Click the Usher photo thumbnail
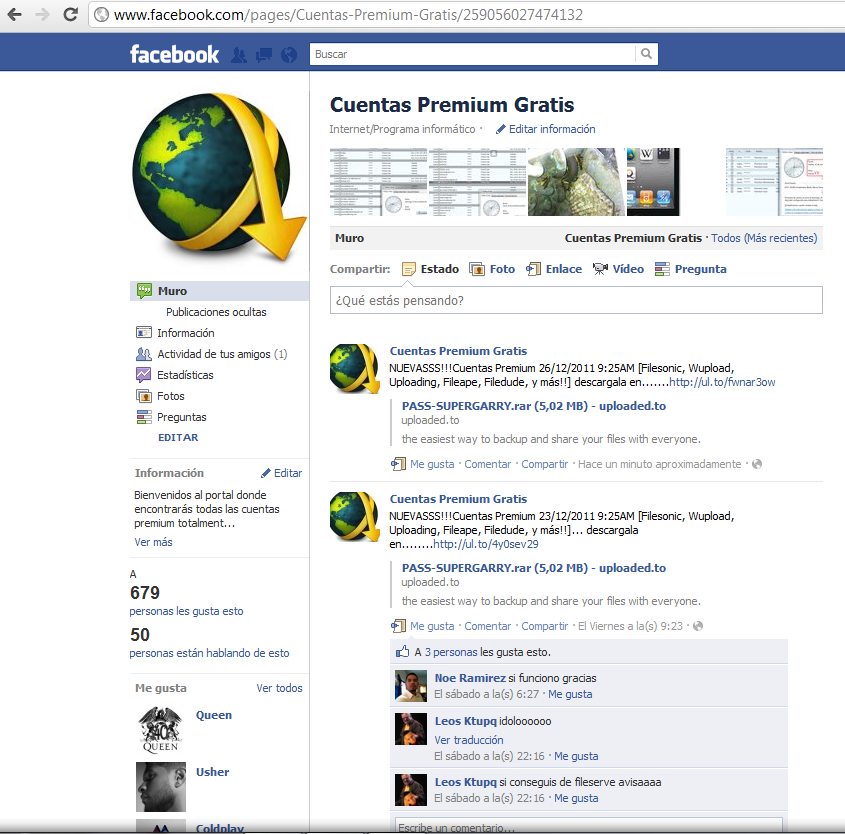The image size is (845, 834). tap(161, 787)
